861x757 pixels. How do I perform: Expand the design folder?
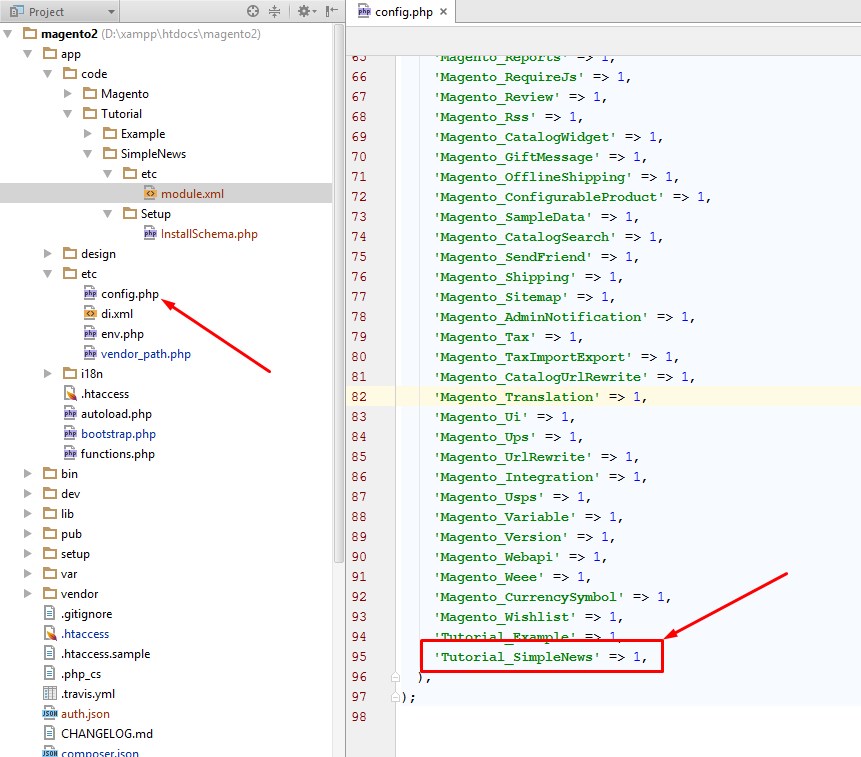point(48,254)
